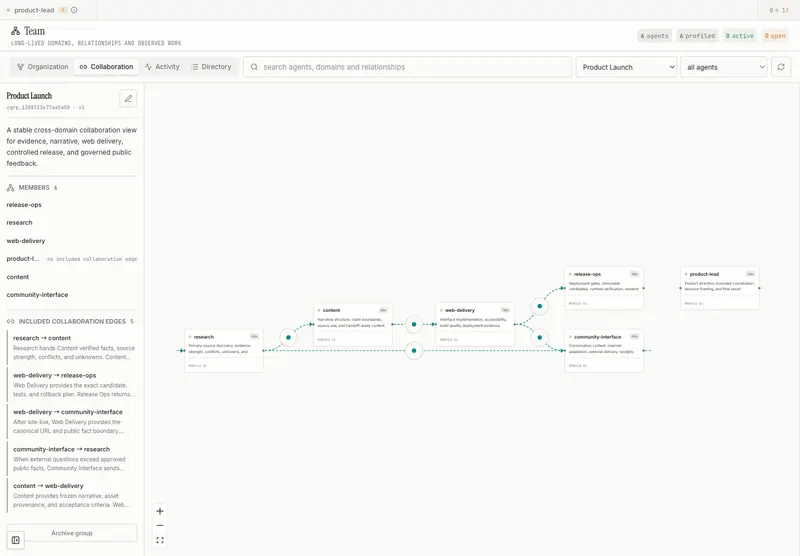Viewport: 800px width, 556px height.
Task: Edit Product Launch group with pencil icon
Action: point(128,98)
